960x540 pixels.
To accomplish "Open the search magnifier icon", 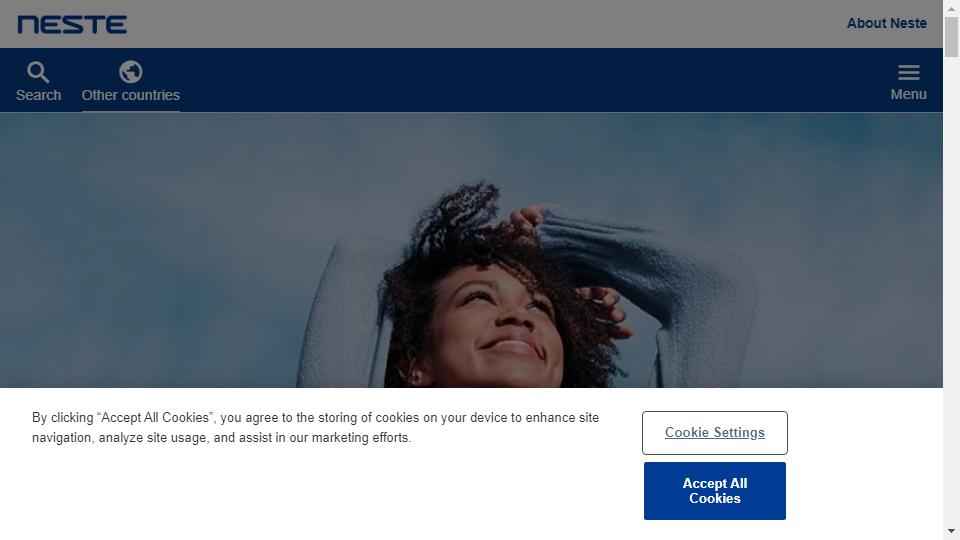I will pyautogui.click(x=38, y=72).
